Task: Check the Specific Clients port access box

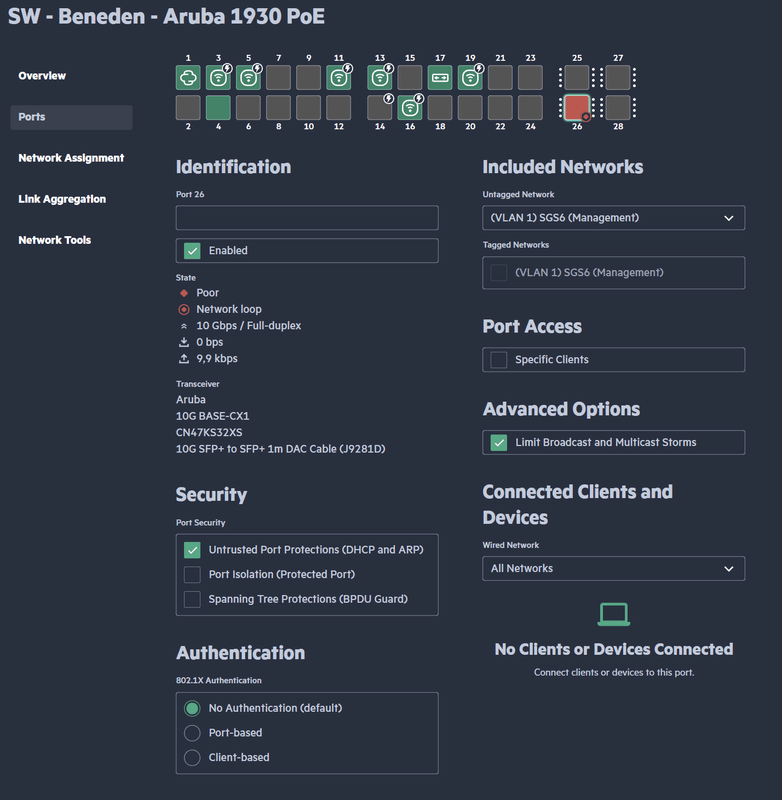Action: point(498,360)
